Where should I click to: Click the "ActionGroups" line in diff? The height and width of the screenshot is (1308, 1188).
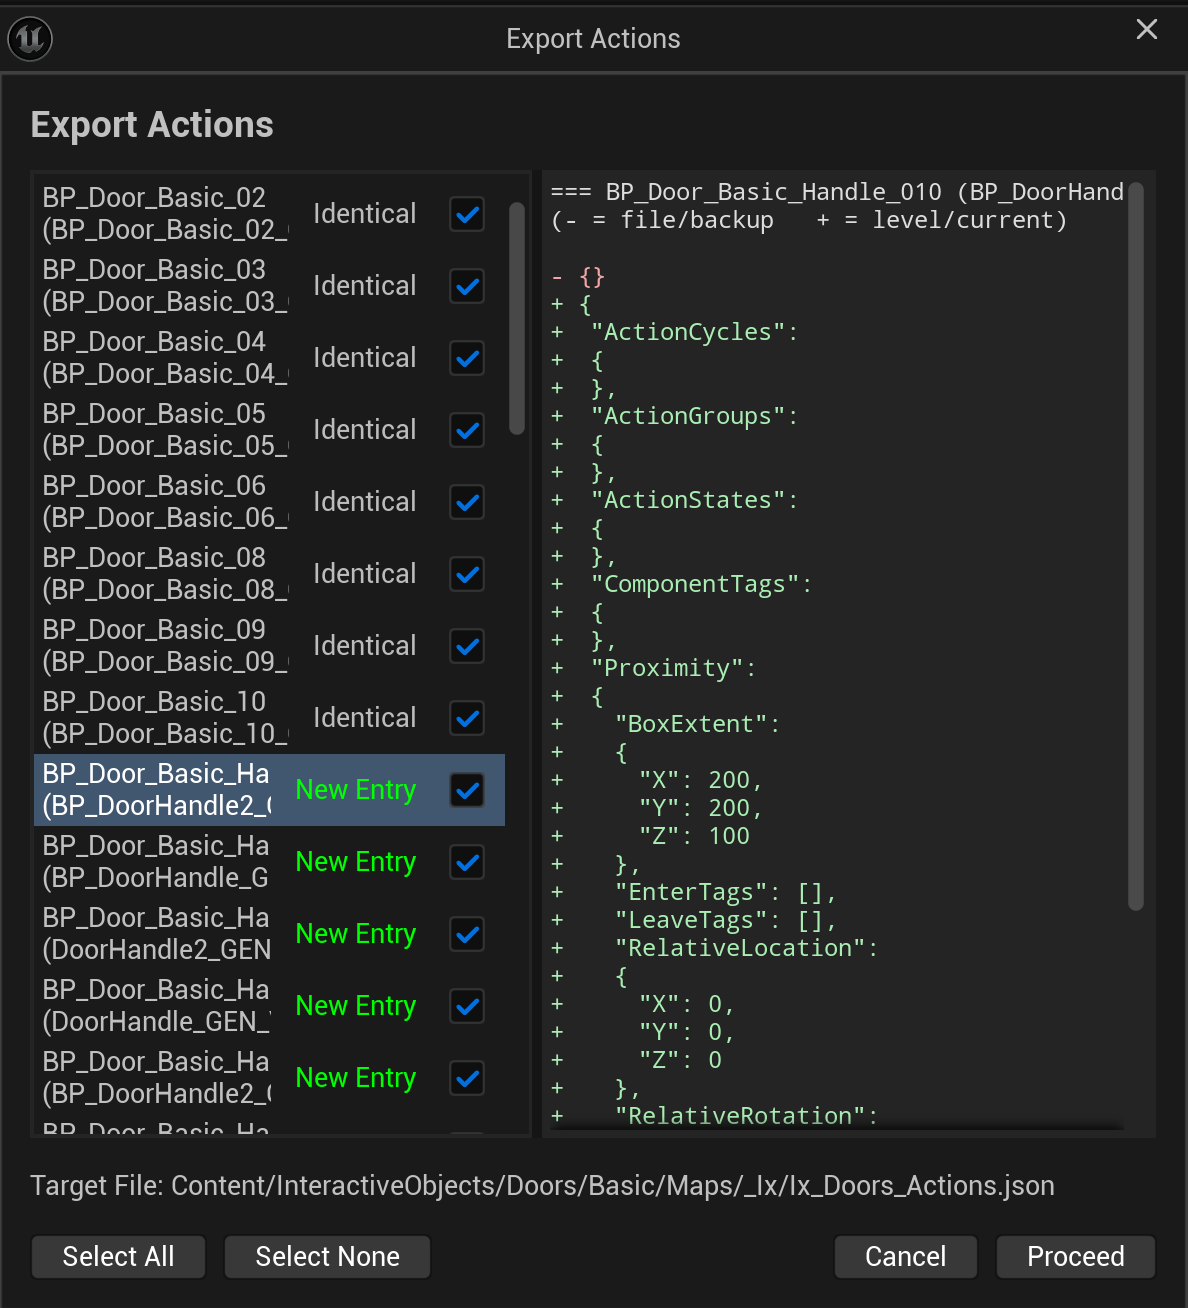[x=675, y=416]
